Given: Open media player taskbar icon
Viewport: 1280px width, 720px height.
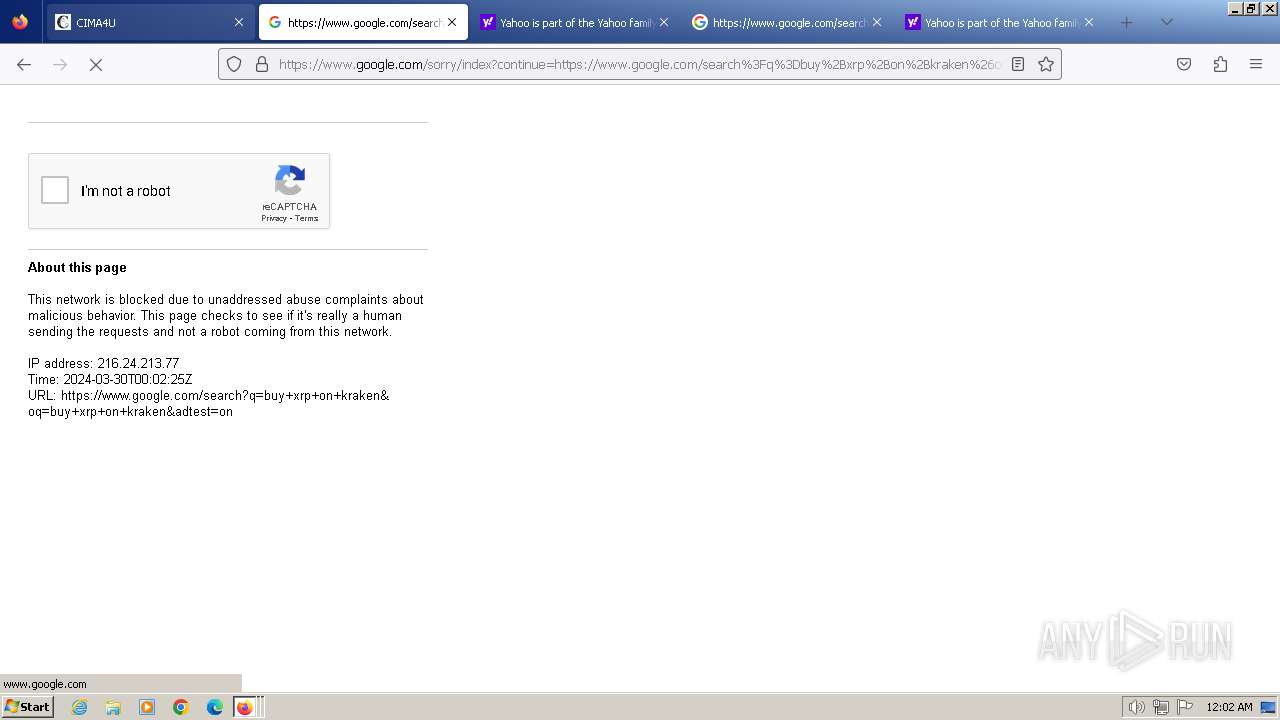Looking at the screenshot, I should (147, 707).
